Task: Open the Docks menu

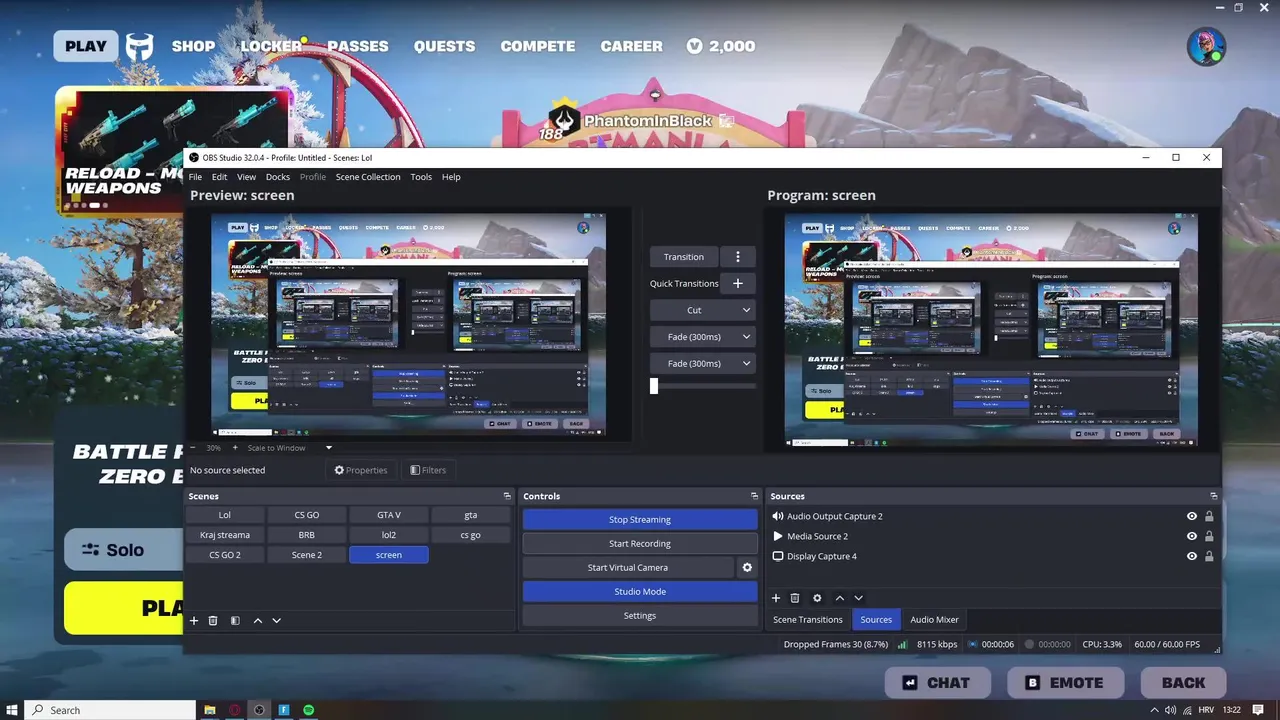Action: pyautogui.click(x=277, y=177)
